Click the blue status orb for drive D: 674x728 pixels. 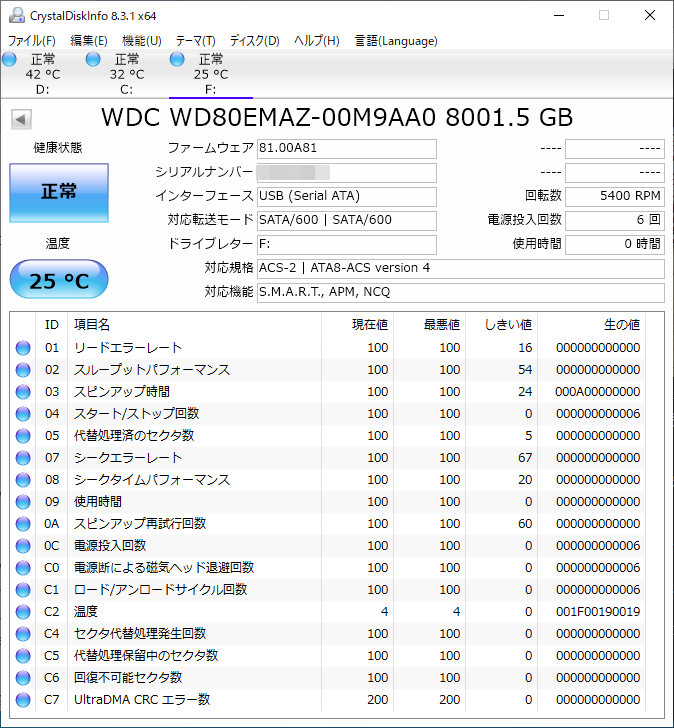tap(9, 59)
